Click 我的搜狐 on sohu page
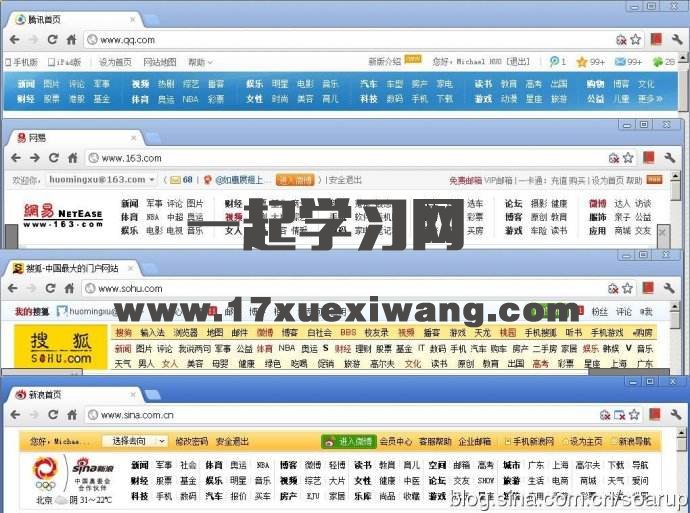 pyautogui.click(x=32, y=311)
